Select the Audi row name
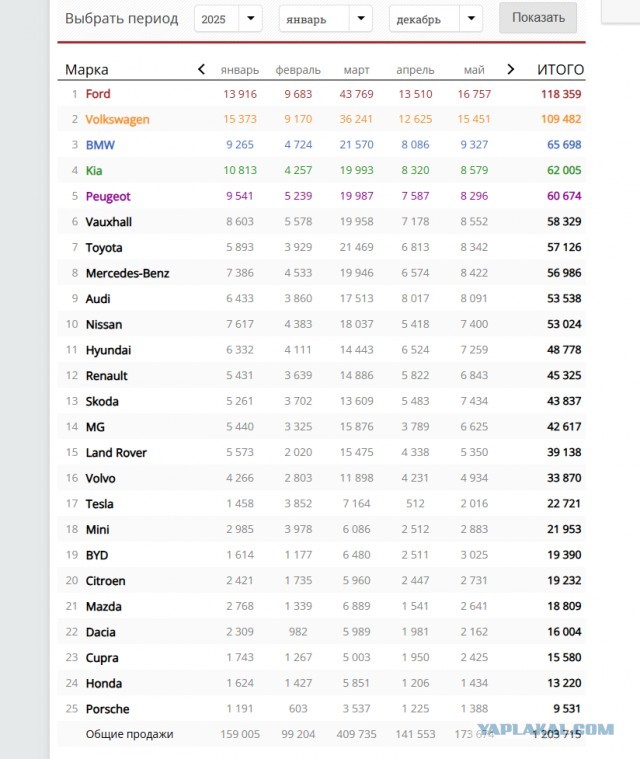Viewport: 640px width, 759px height. [98, 299]
